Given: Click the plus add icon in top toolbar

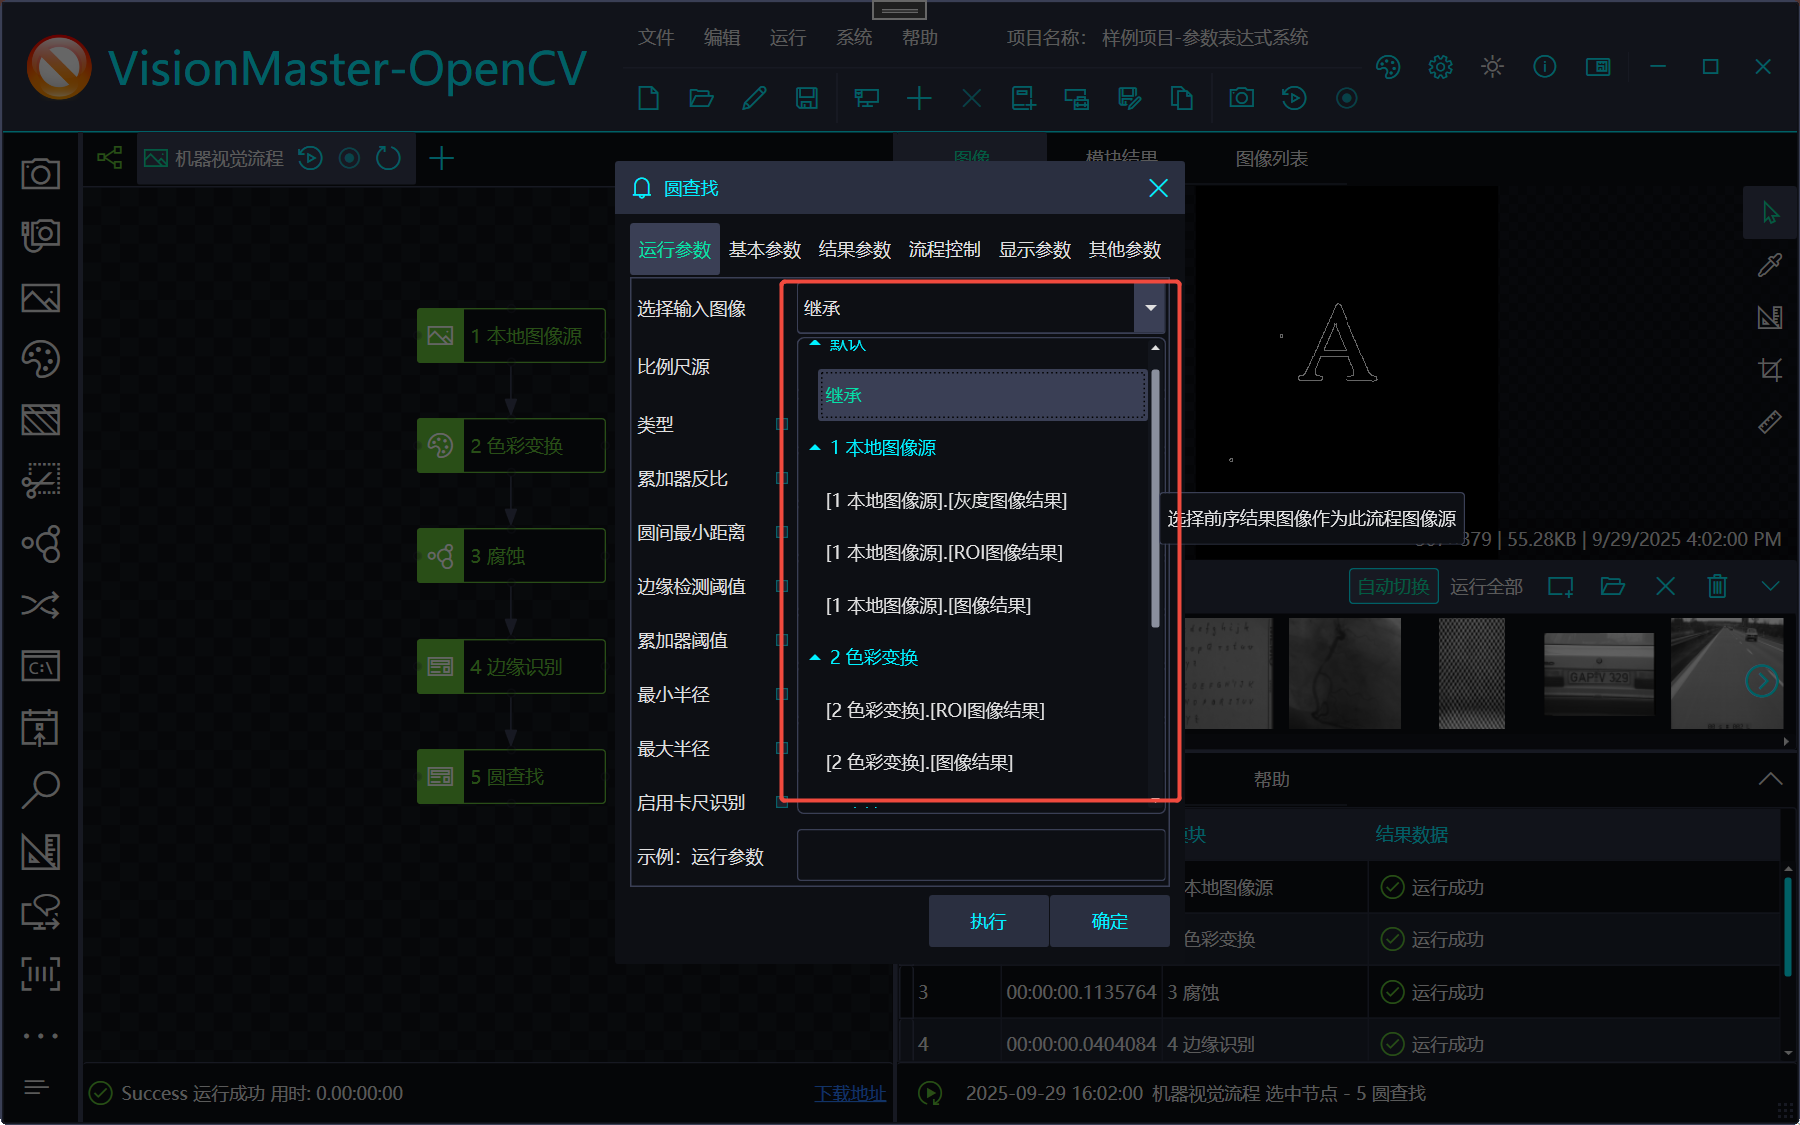Looking at the screenshot, I should (x=919, y=98).
